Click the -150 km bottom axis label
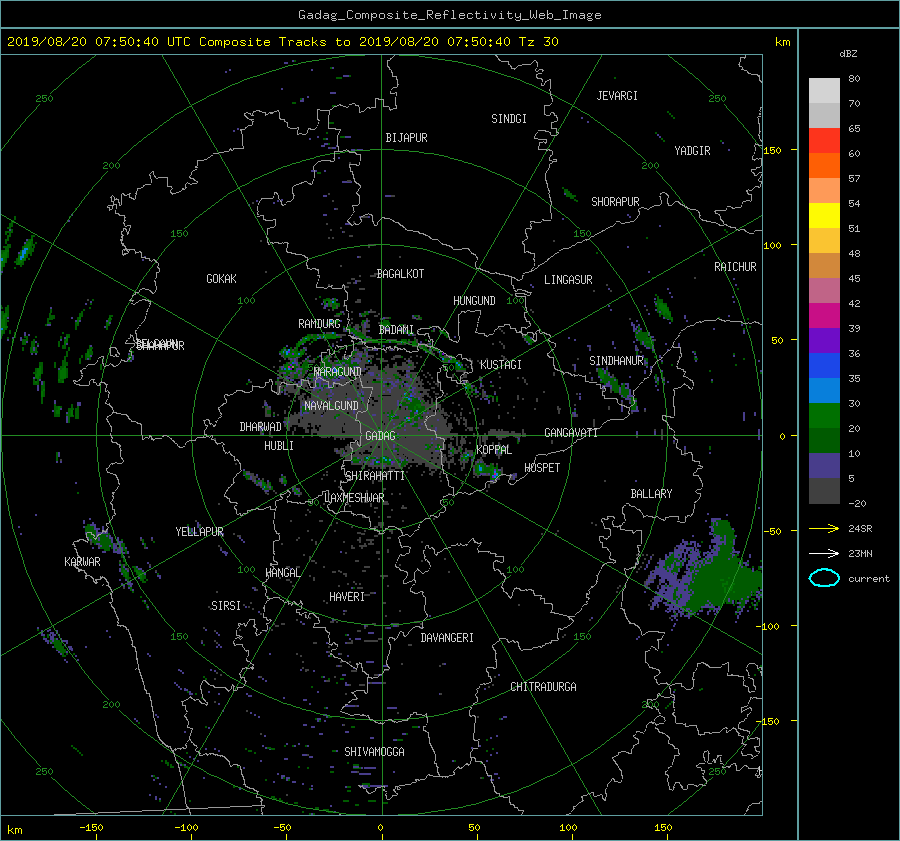The image size is (900, 841). (x=91, y=828)
